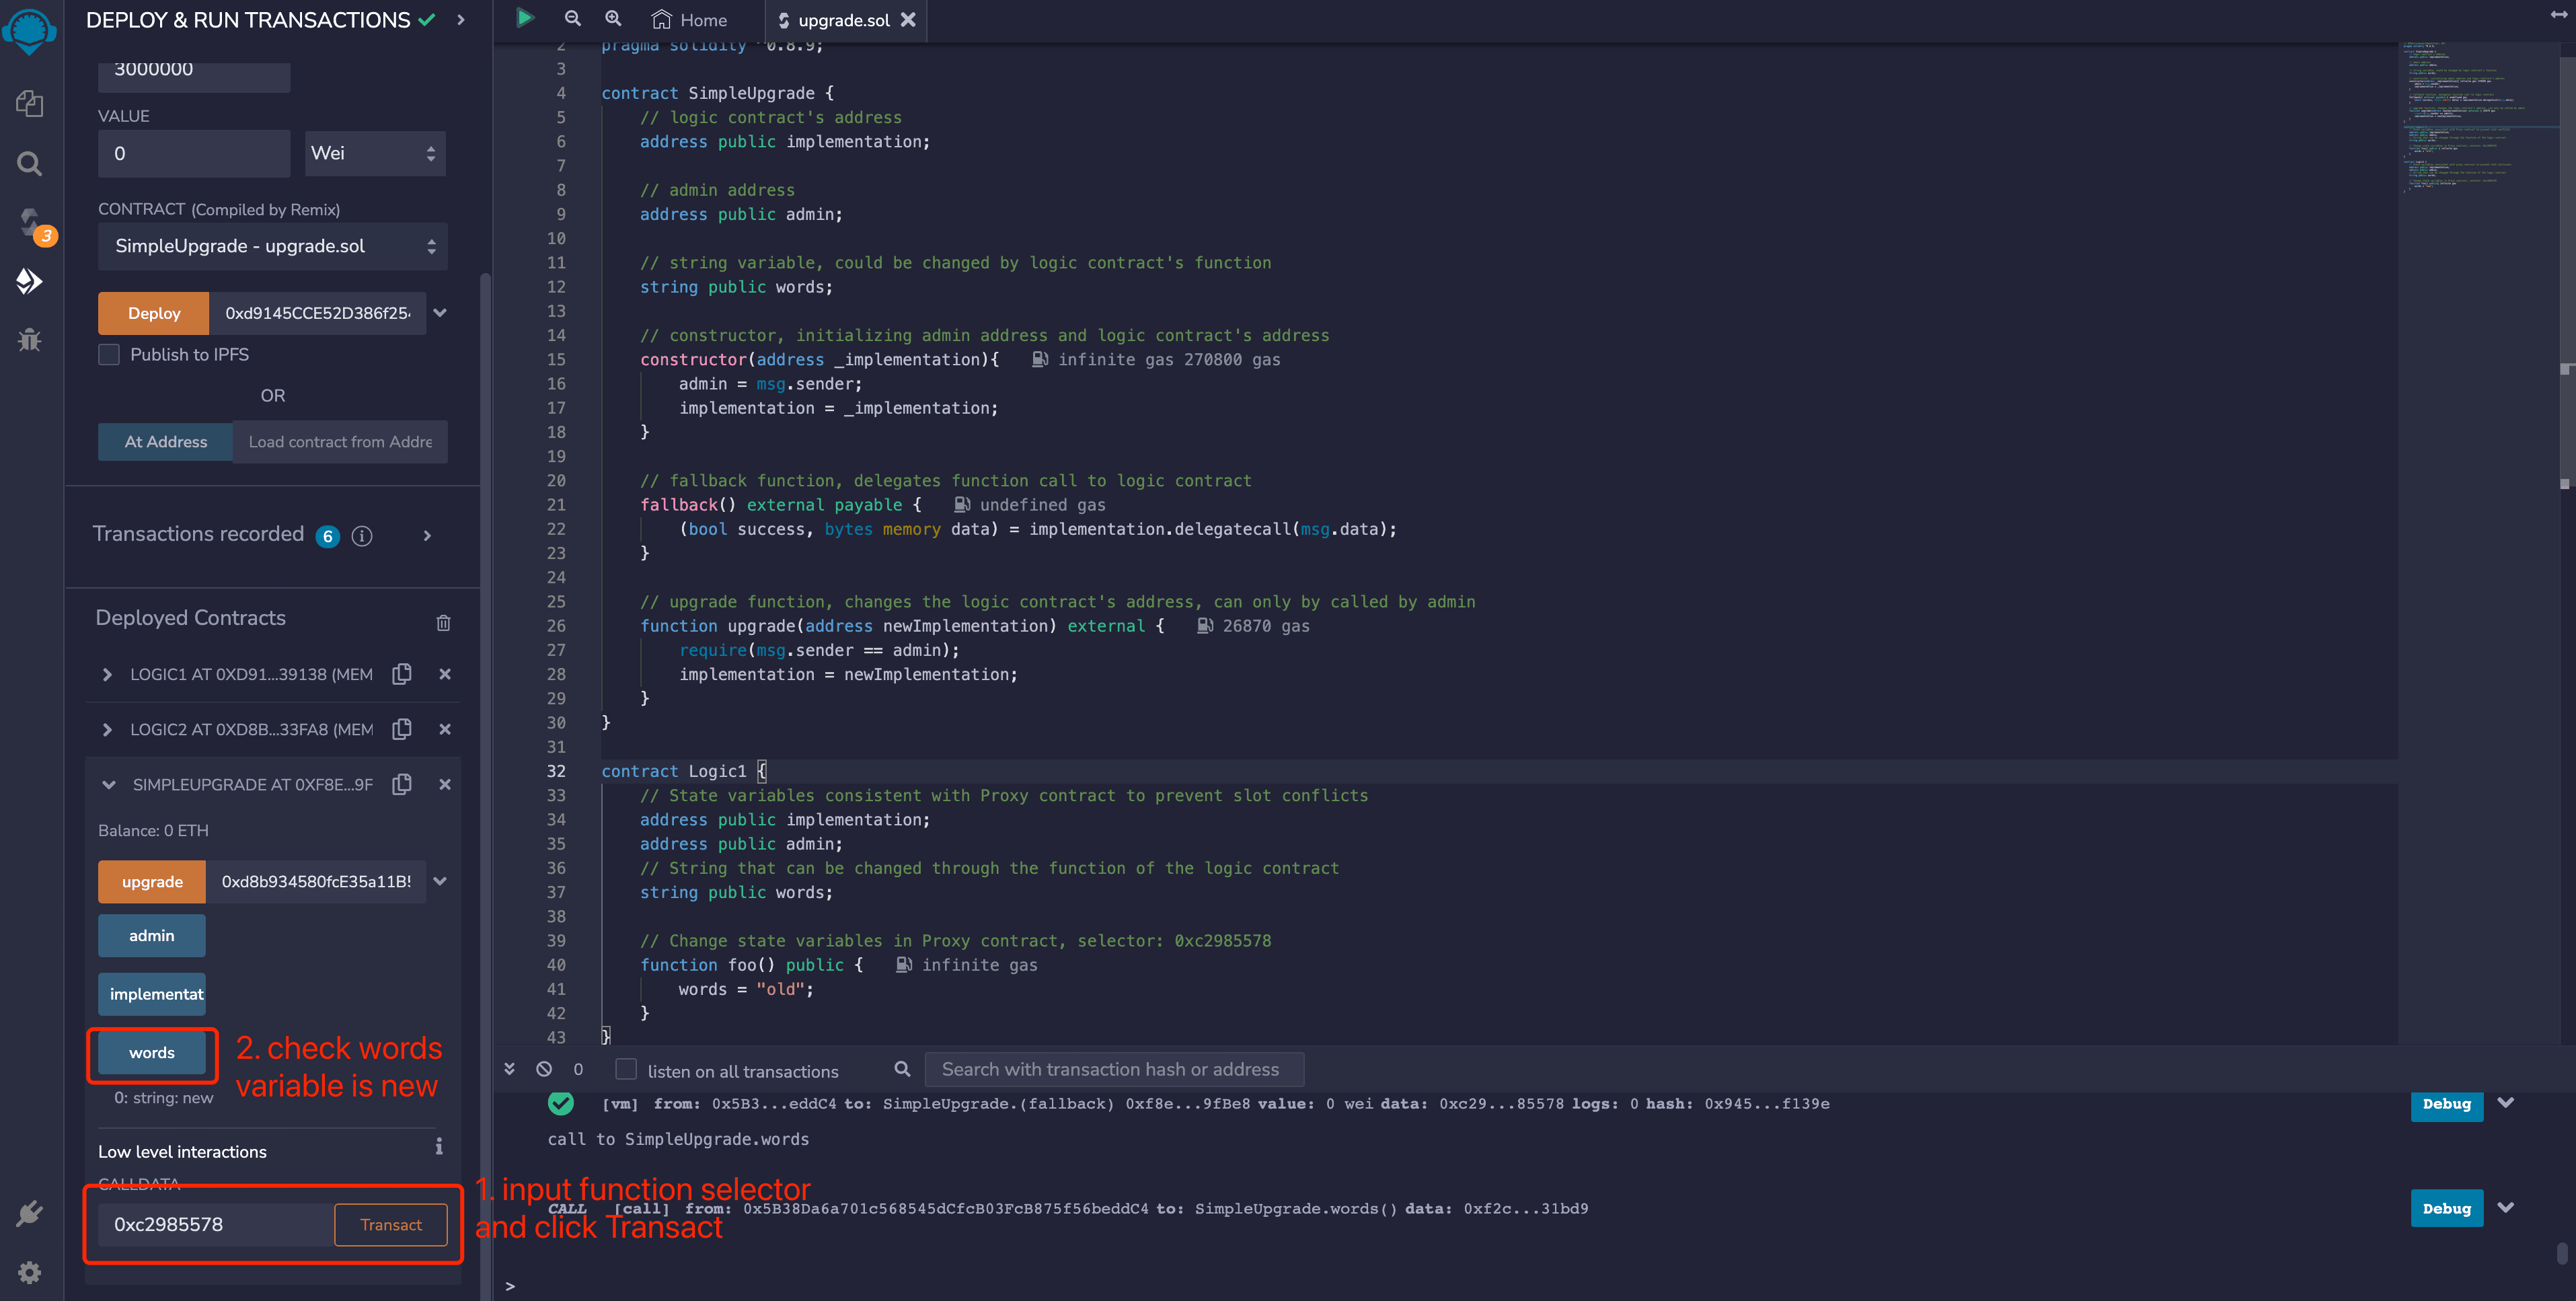This screenshot has width=2576, height=1301.
Task: Expand LOGIC1 deployed contract
Action: (x=107, y=675)
